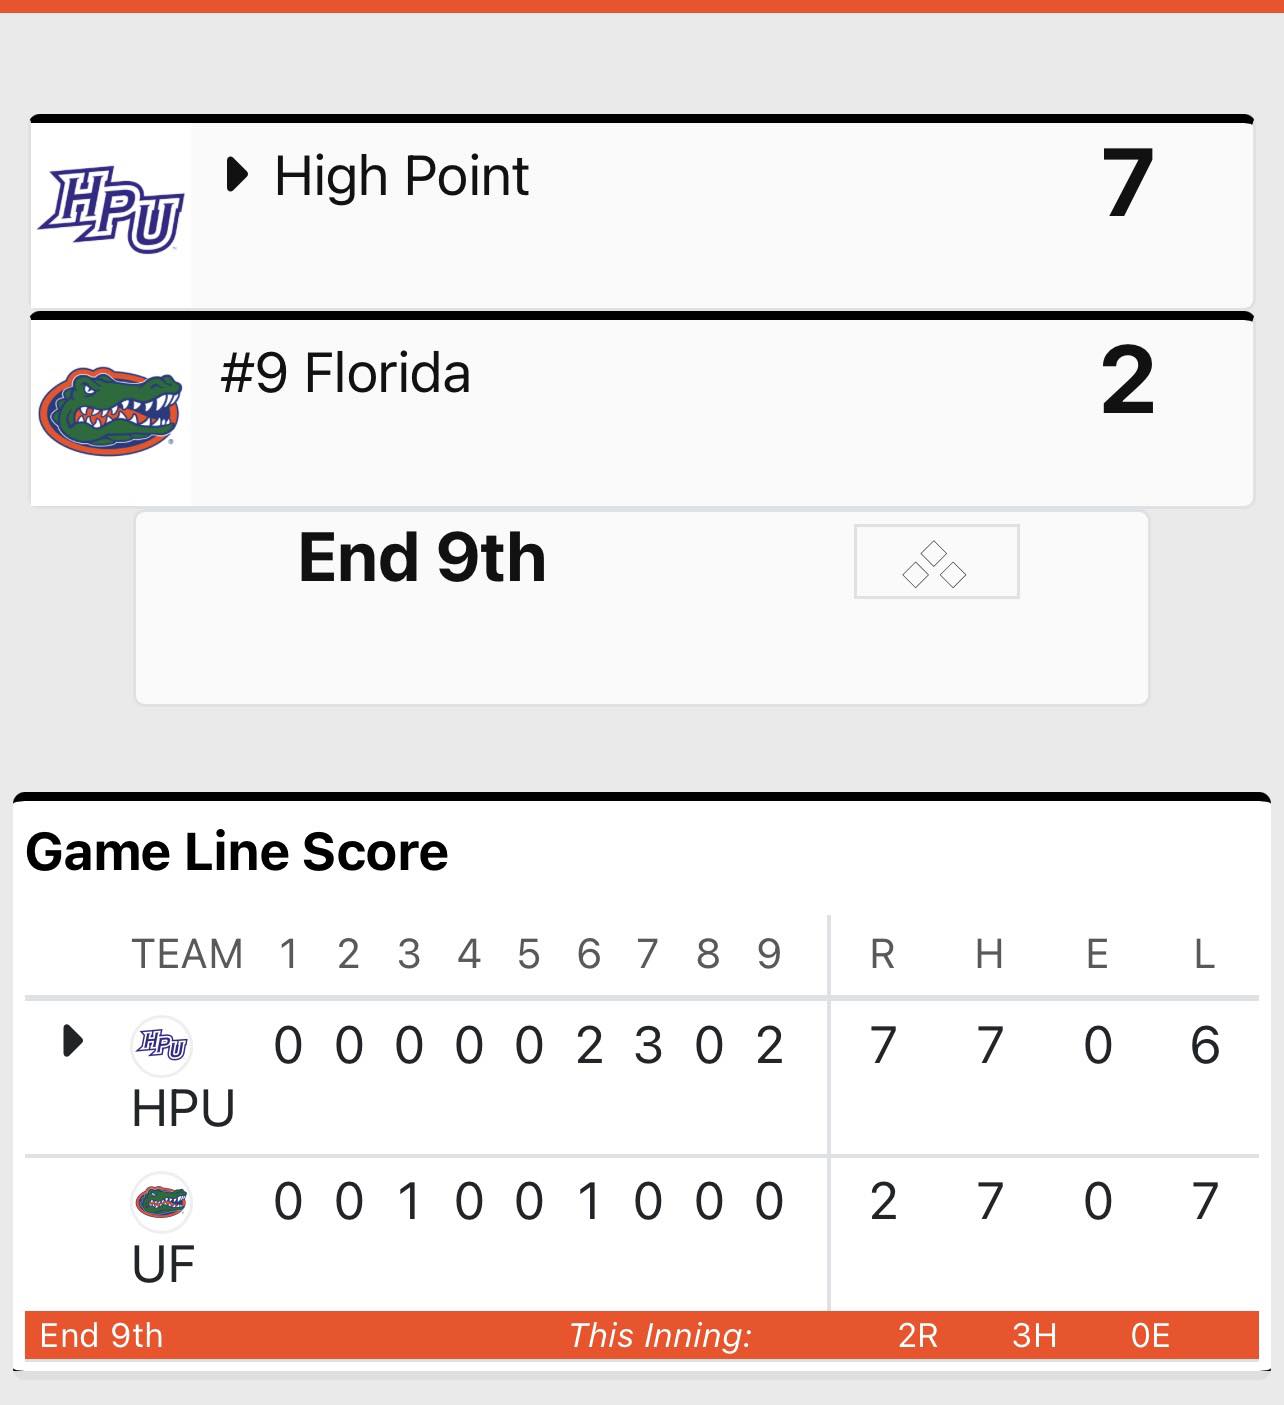
Task: Click the Game Line Score heading
Action: [237, 852]
